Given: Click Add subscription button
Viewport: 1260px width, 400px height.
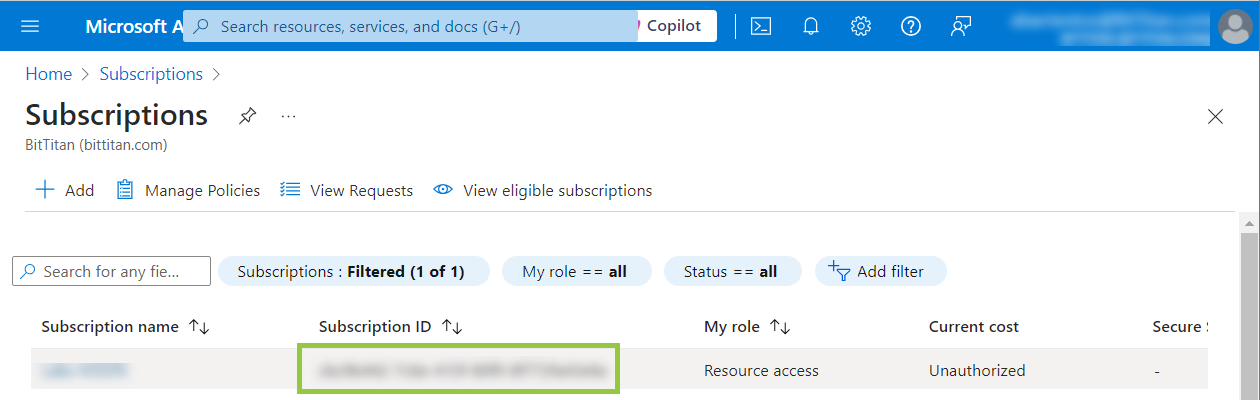Looking at the screenshot, I should click(65, 190).
